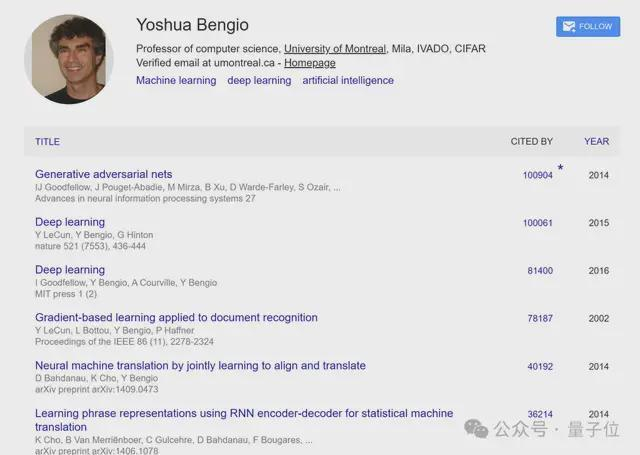Click the asterisk next to 100904 citations
640x455 pixels.
[560, 167]
